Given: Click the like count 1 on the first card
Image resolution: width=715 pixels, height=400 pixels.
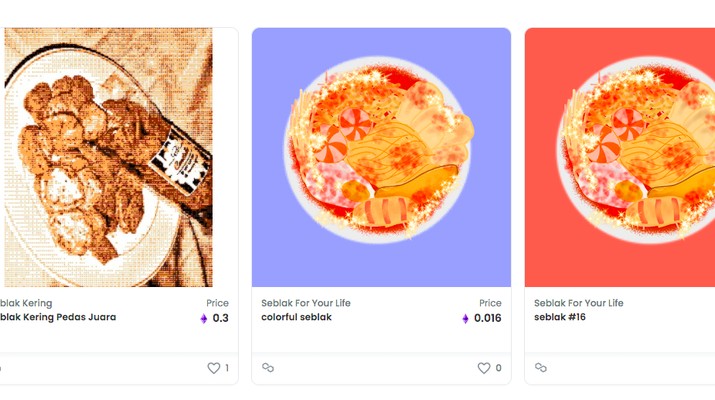Looking at the screenshot, I should 227,368.
